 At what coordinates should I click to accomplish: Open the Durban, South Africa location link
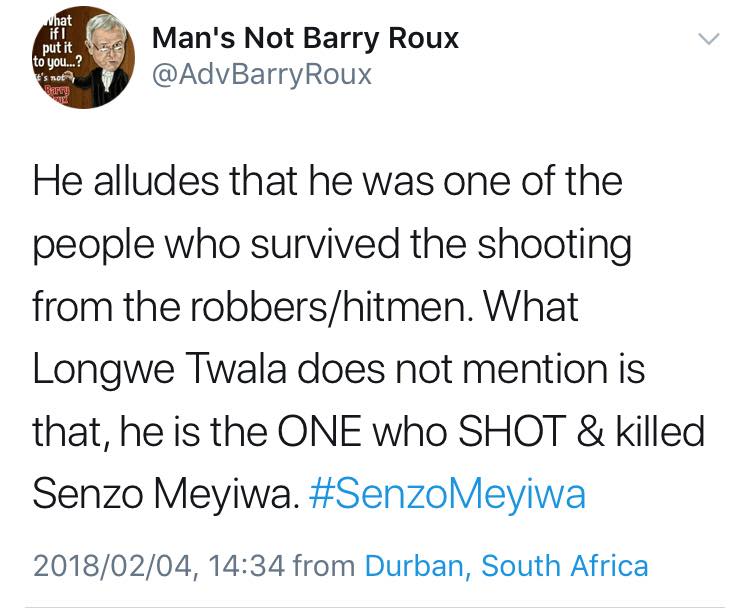pyautogui.click(x=507, y=565)
